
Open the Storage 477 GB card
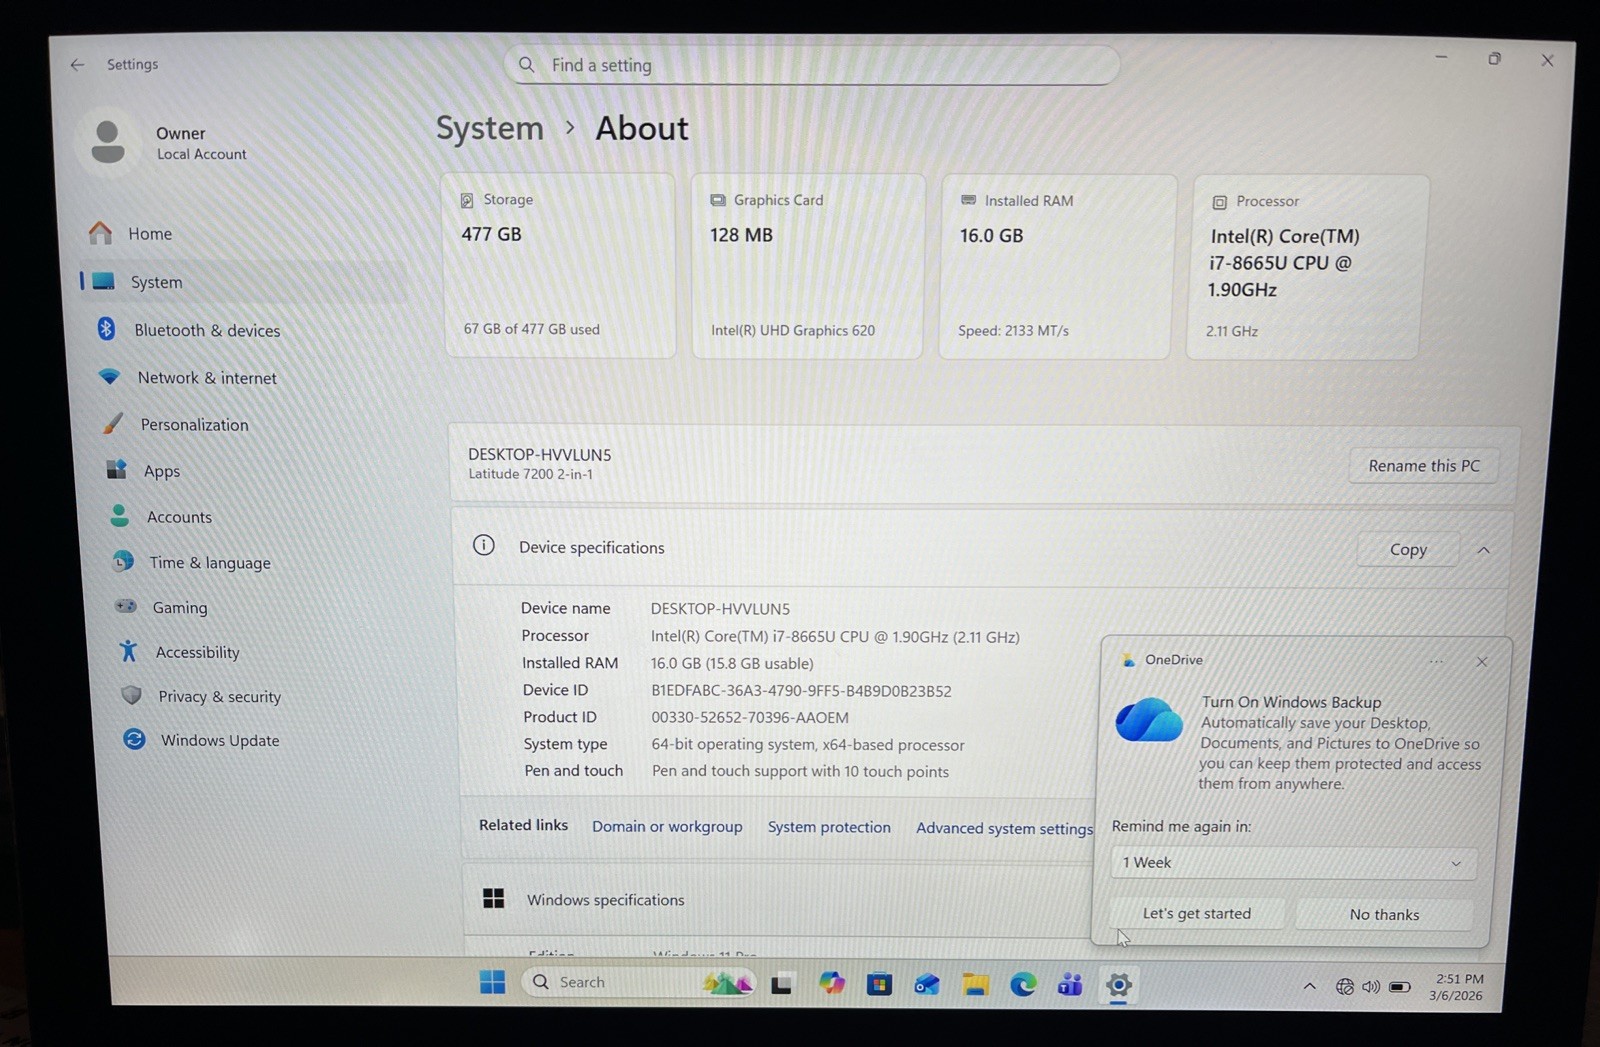point(559,265)
